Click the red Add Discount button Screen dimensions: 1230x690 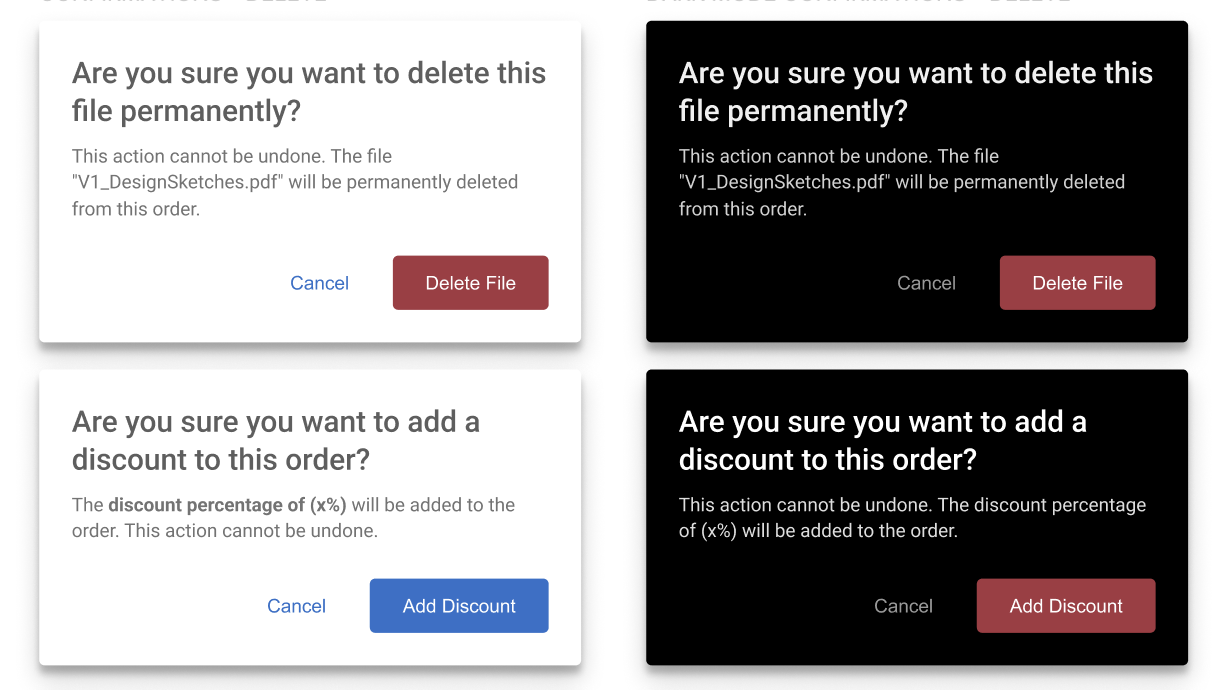click(1066, 606)
